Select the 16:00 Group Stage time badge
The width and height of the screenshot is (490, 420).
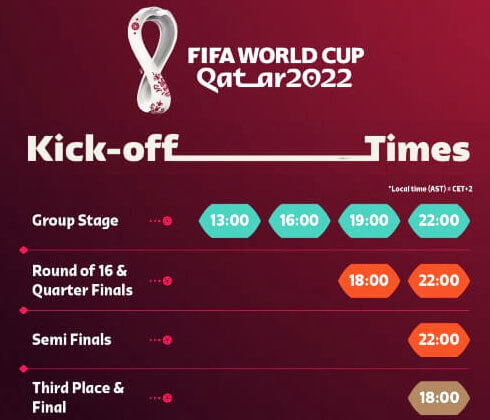tap(299, 221)
